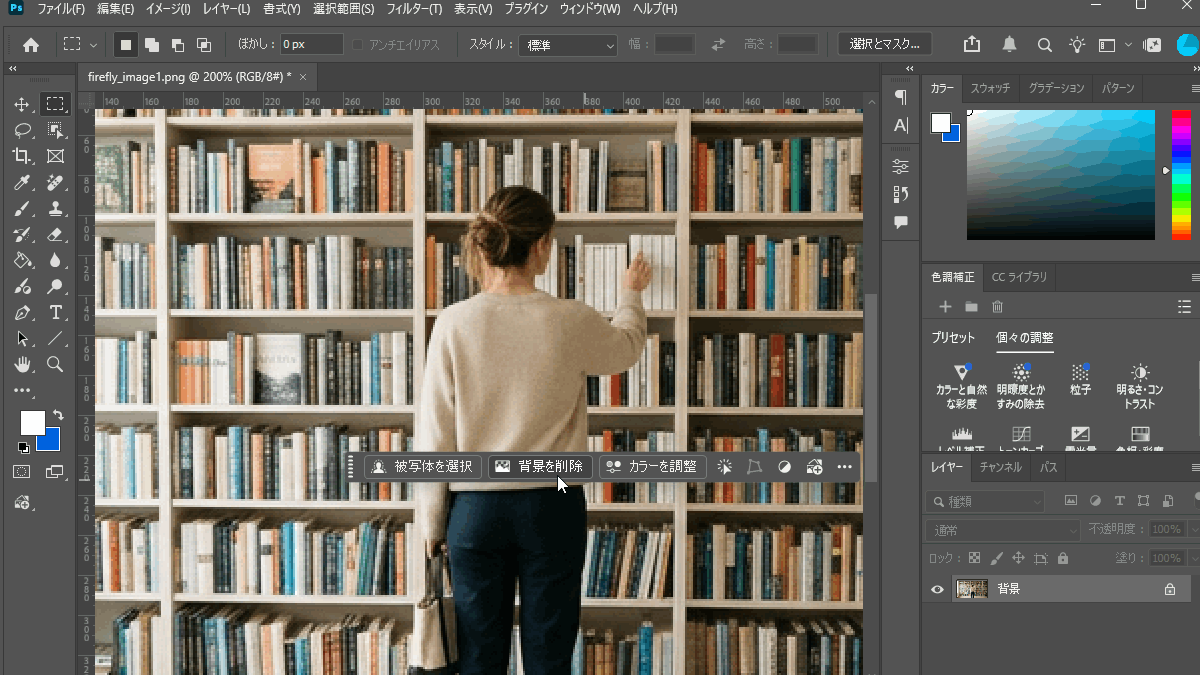Open the スタイル dropdown showing 標準

[x=569, y=45]
